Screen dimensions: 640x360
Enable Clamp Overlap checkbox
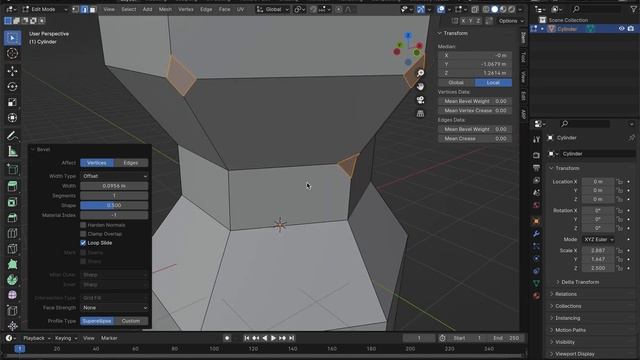tap(83, 234)
